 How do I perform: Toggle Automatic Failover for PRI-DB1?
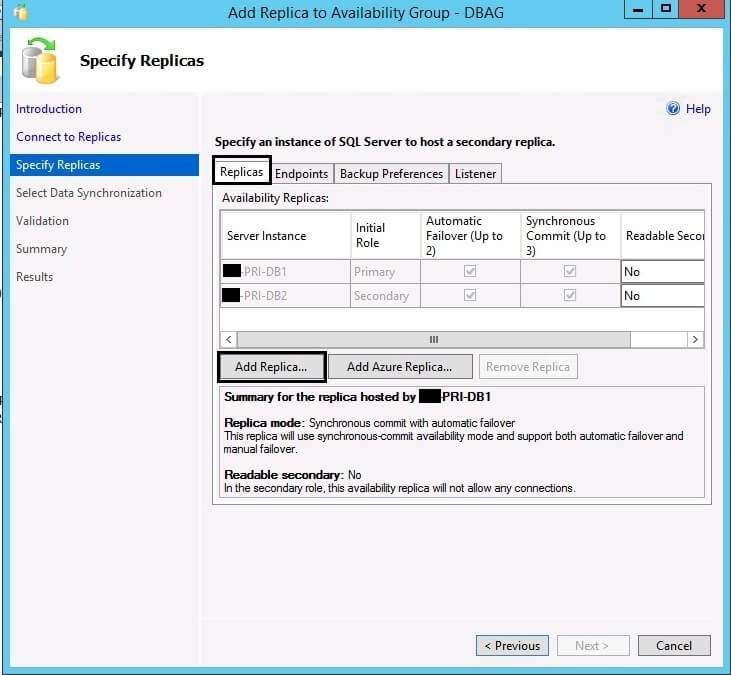tap(469, 272)
